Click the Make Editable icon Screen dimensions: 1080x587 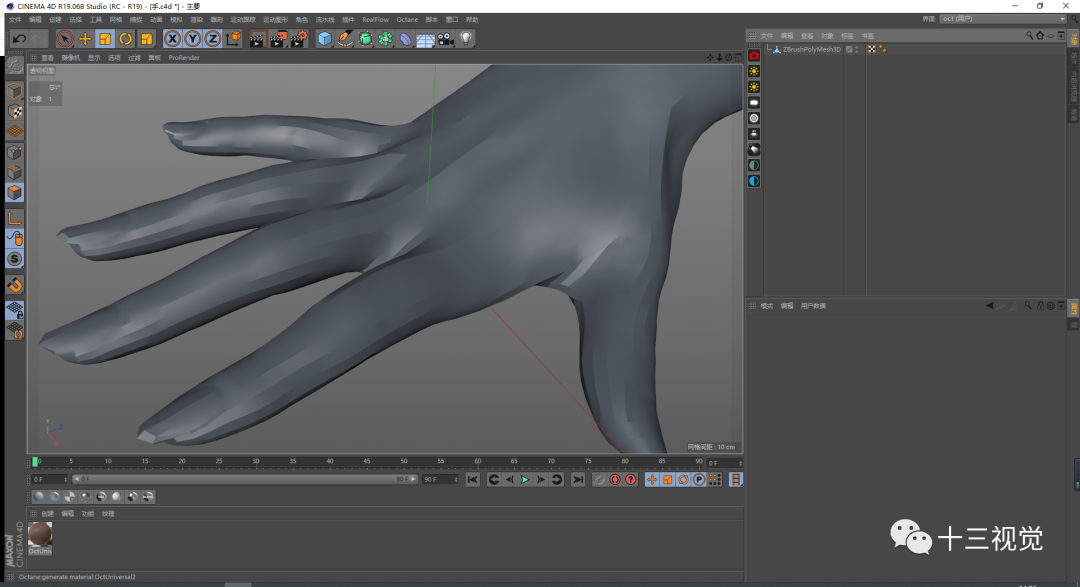(x=14, y=66)
